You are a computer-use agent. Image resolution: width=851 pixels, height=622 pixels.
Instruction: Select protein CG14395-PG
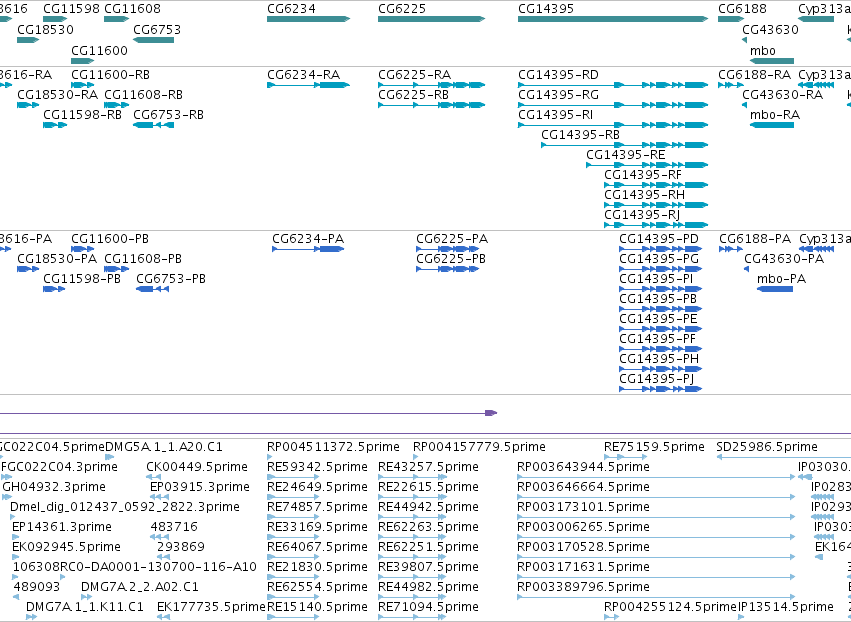(661, 269)
